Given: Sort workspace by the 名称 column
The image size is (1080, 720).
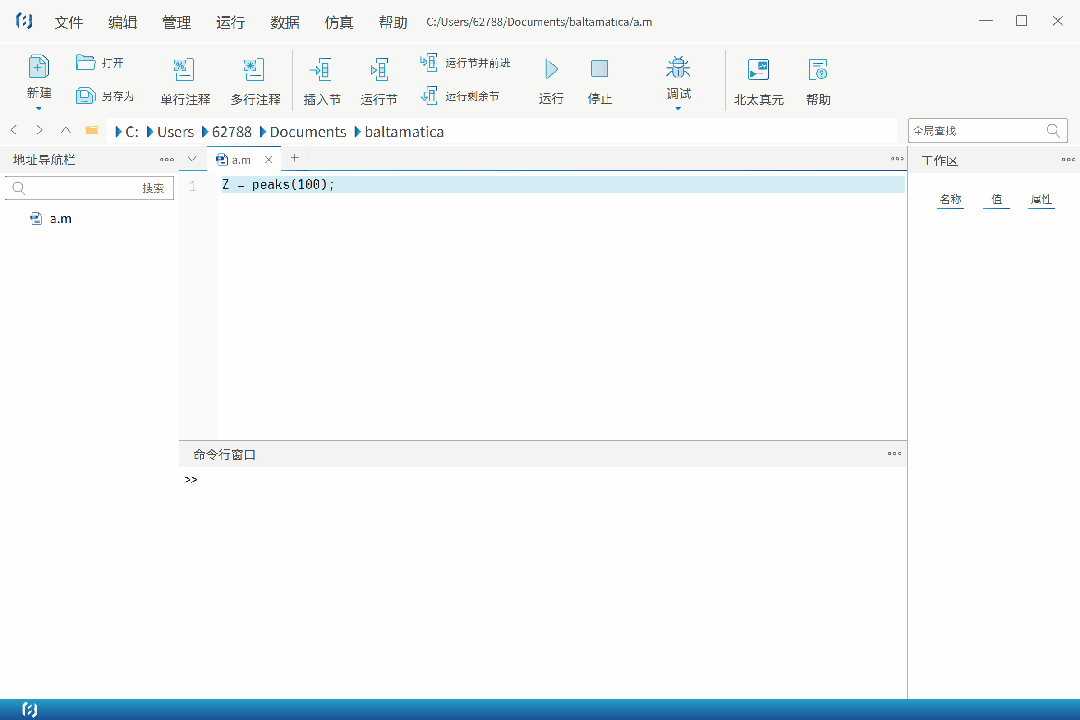Looking at the screenshot, I should pos(950,199).
